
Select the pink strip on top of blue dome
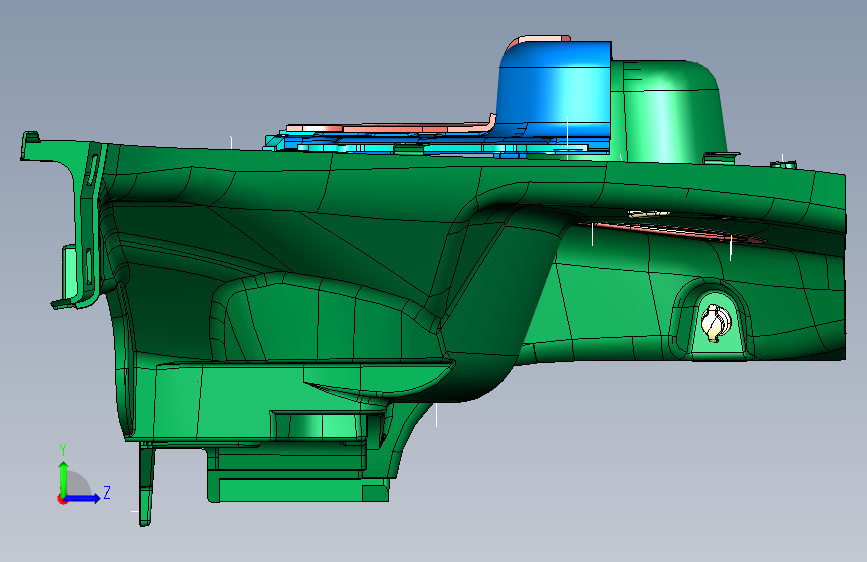(x=539, y=40)
